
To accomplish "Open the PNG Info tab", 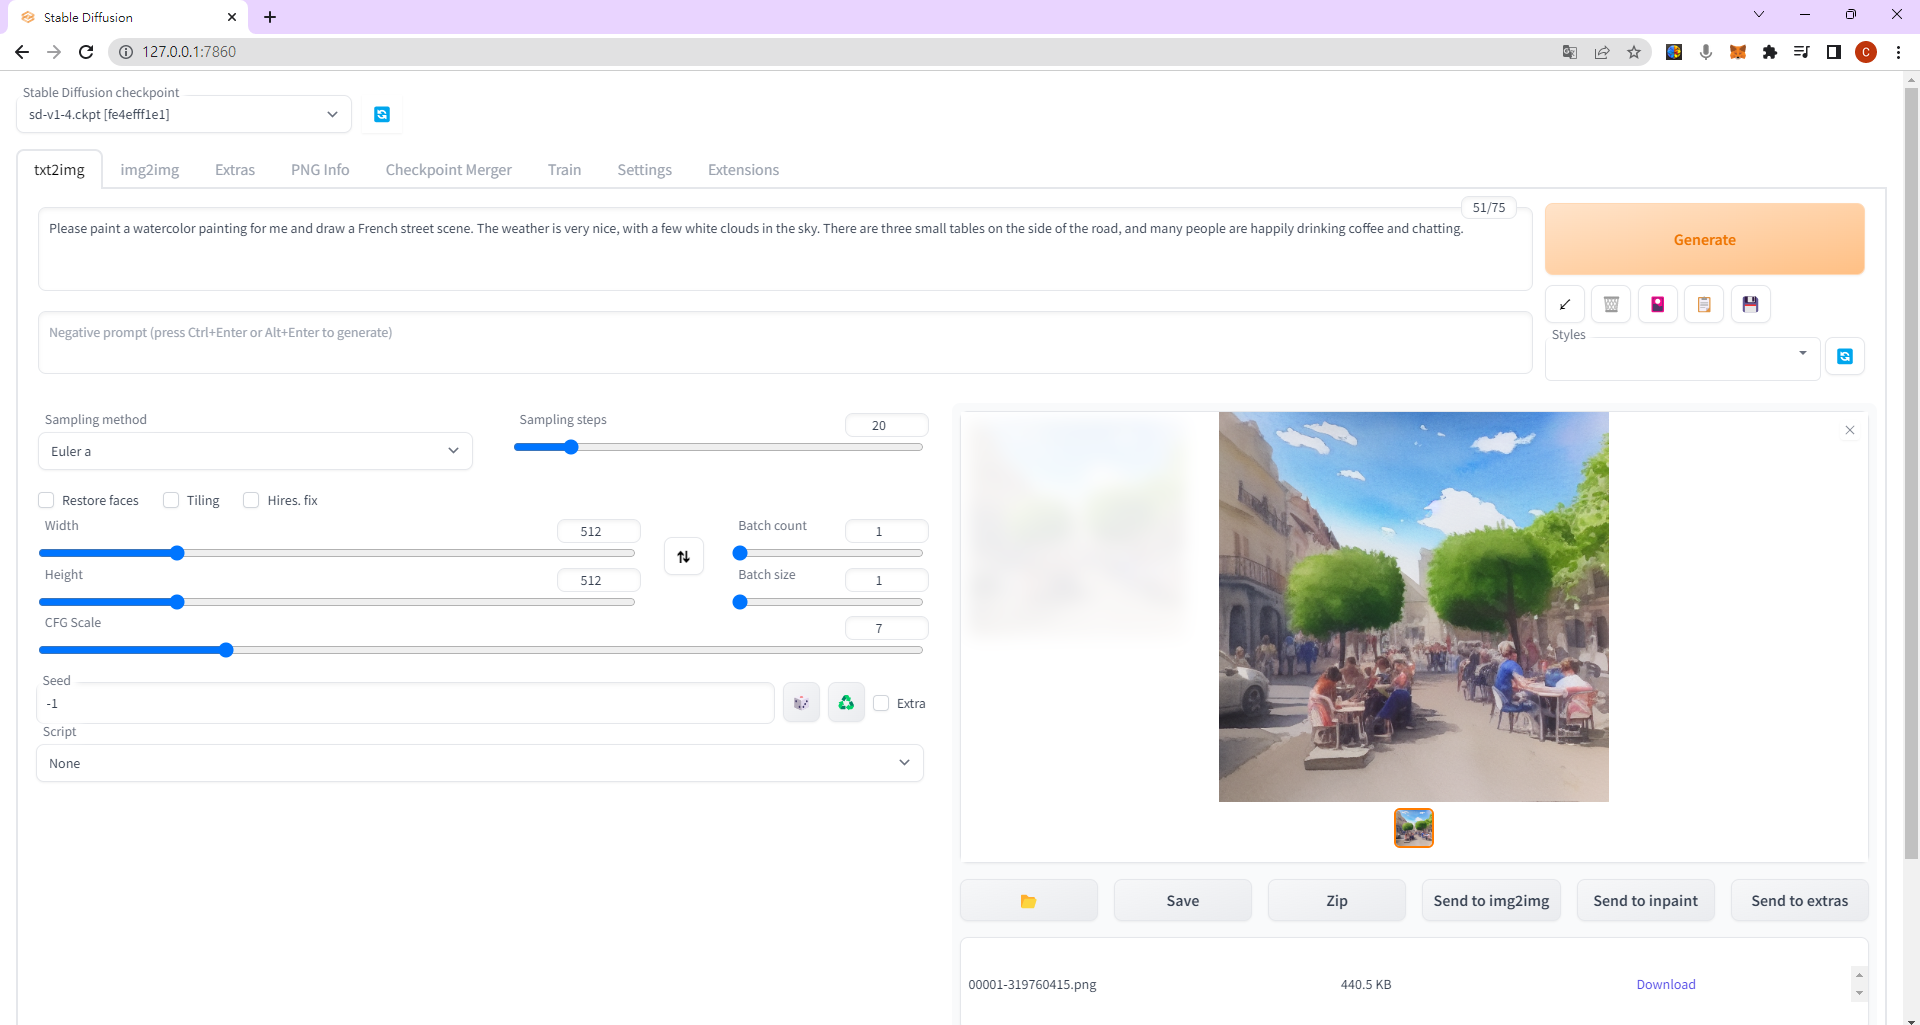I will (x=320, y=170).
